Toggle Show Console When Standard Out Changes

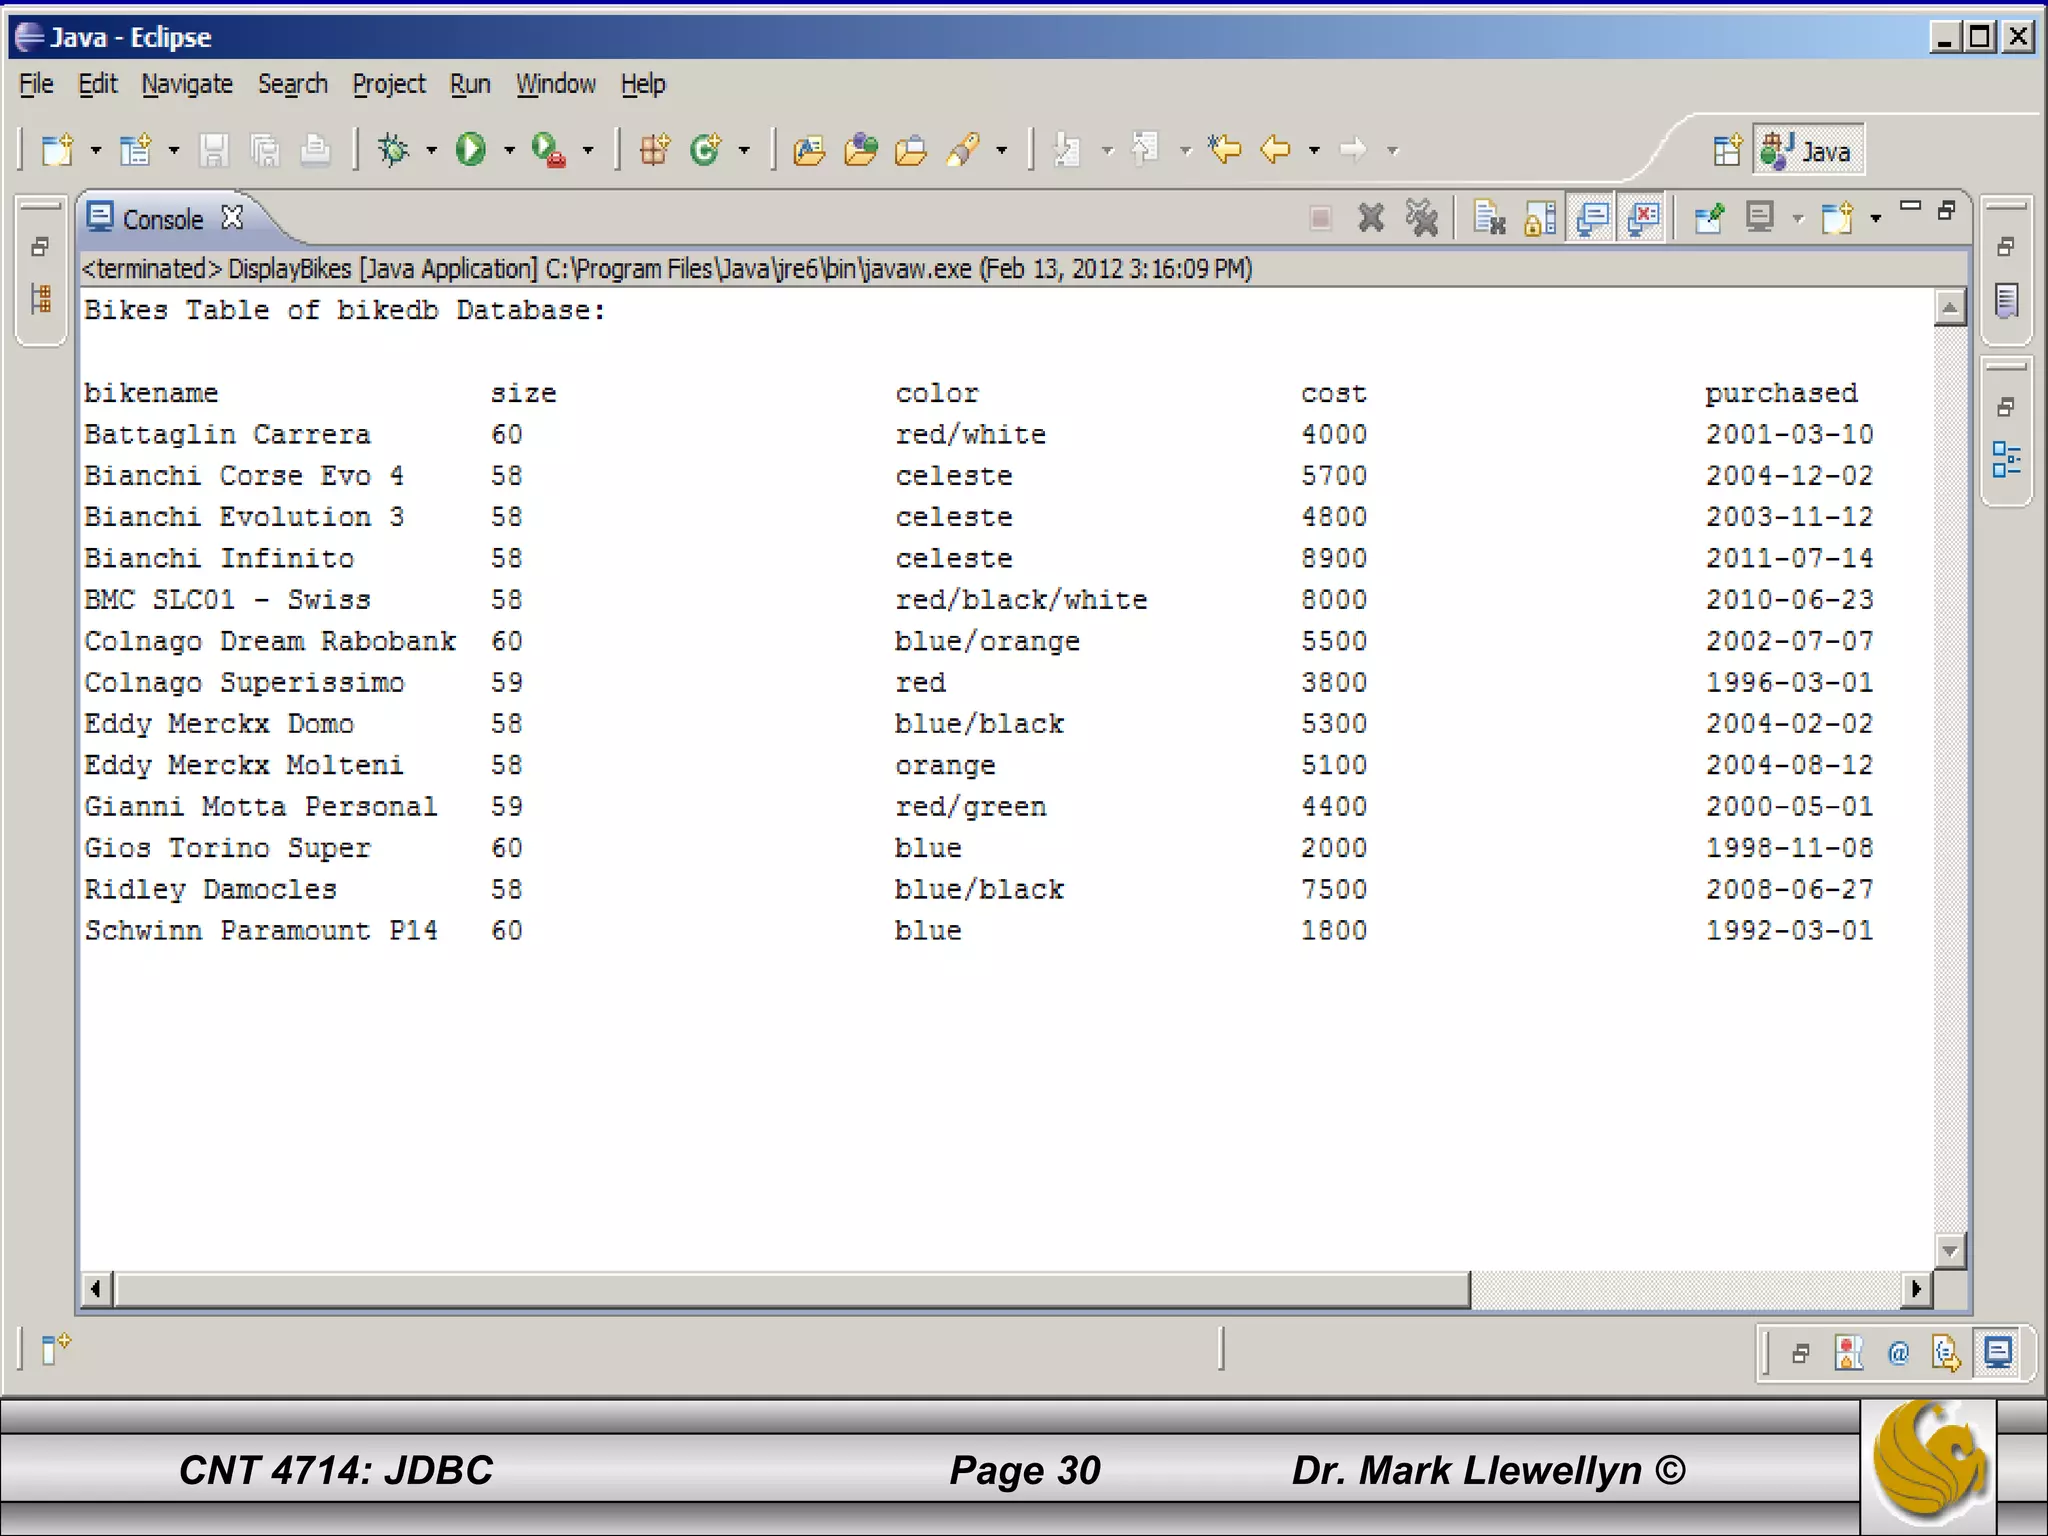click(1592, 217)
